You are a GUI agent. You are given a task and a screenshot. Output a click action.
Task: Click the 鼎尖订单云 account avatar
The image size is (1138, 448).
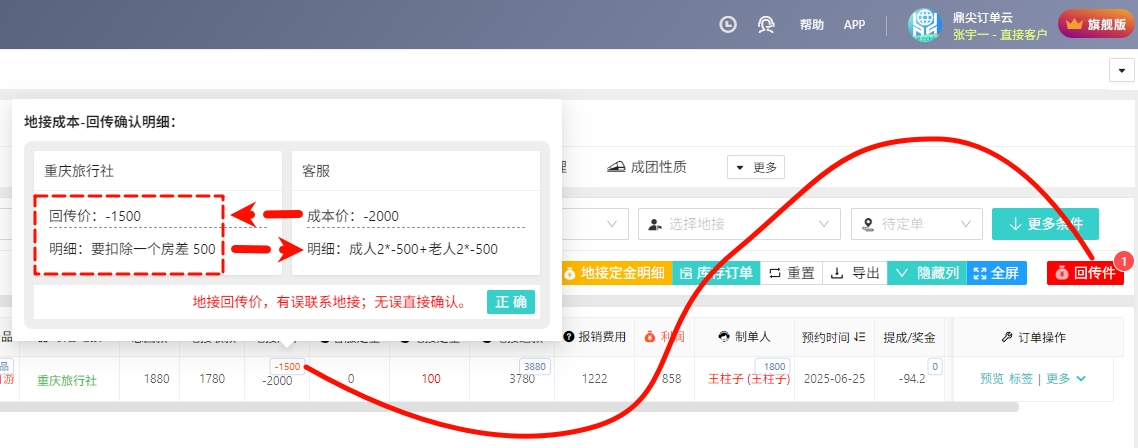tap(925, 25)
